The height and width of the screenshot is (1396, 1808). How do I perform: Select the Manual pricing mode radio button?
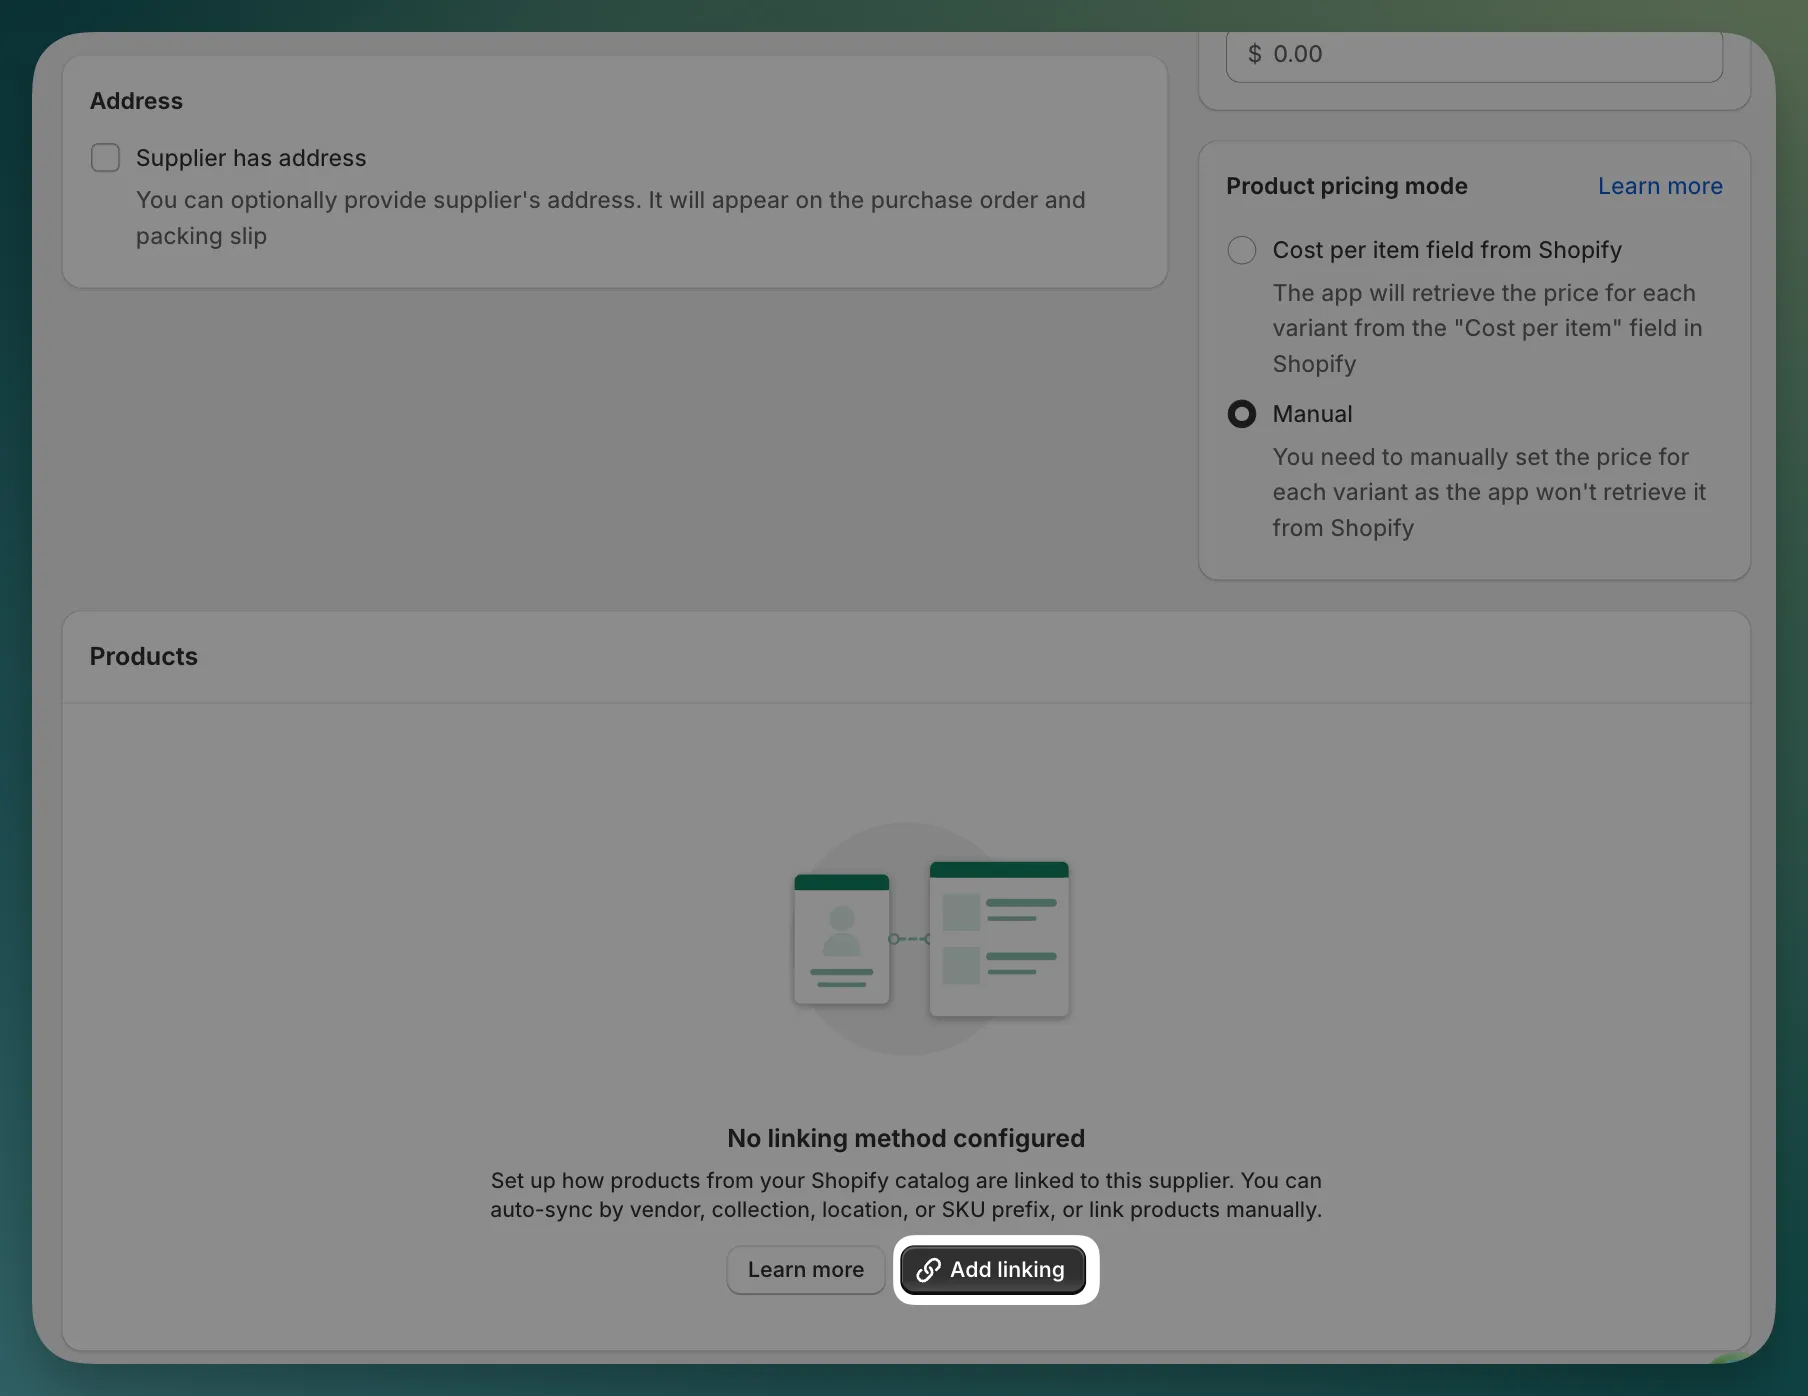click(1241, 414)
